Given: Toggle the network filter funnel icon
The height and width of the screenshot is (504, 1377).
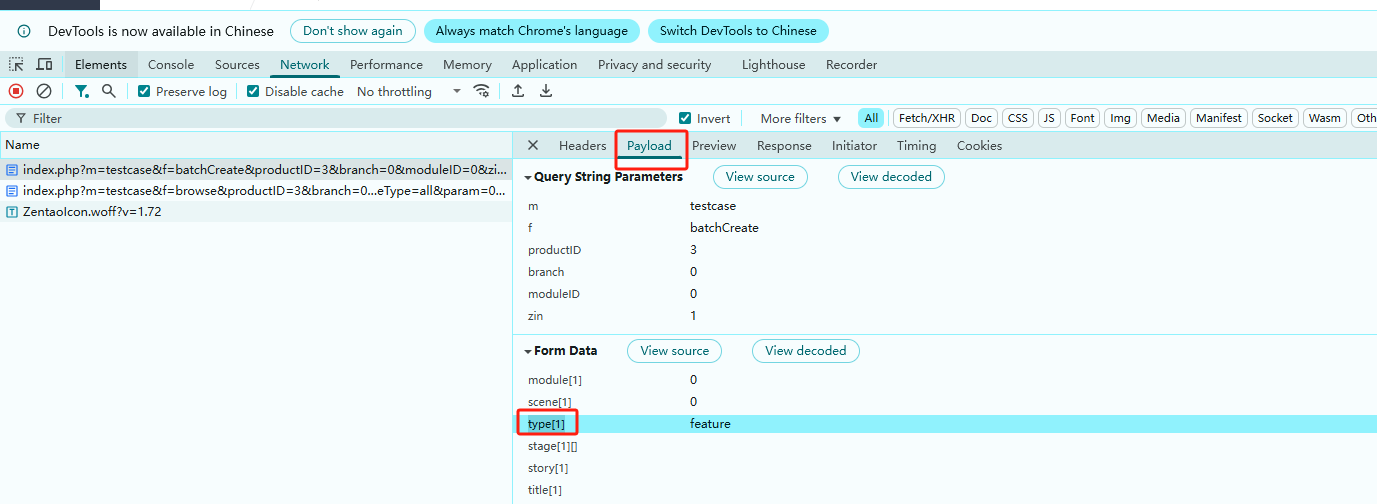Looking at the screenshot, I should point(81,91).
